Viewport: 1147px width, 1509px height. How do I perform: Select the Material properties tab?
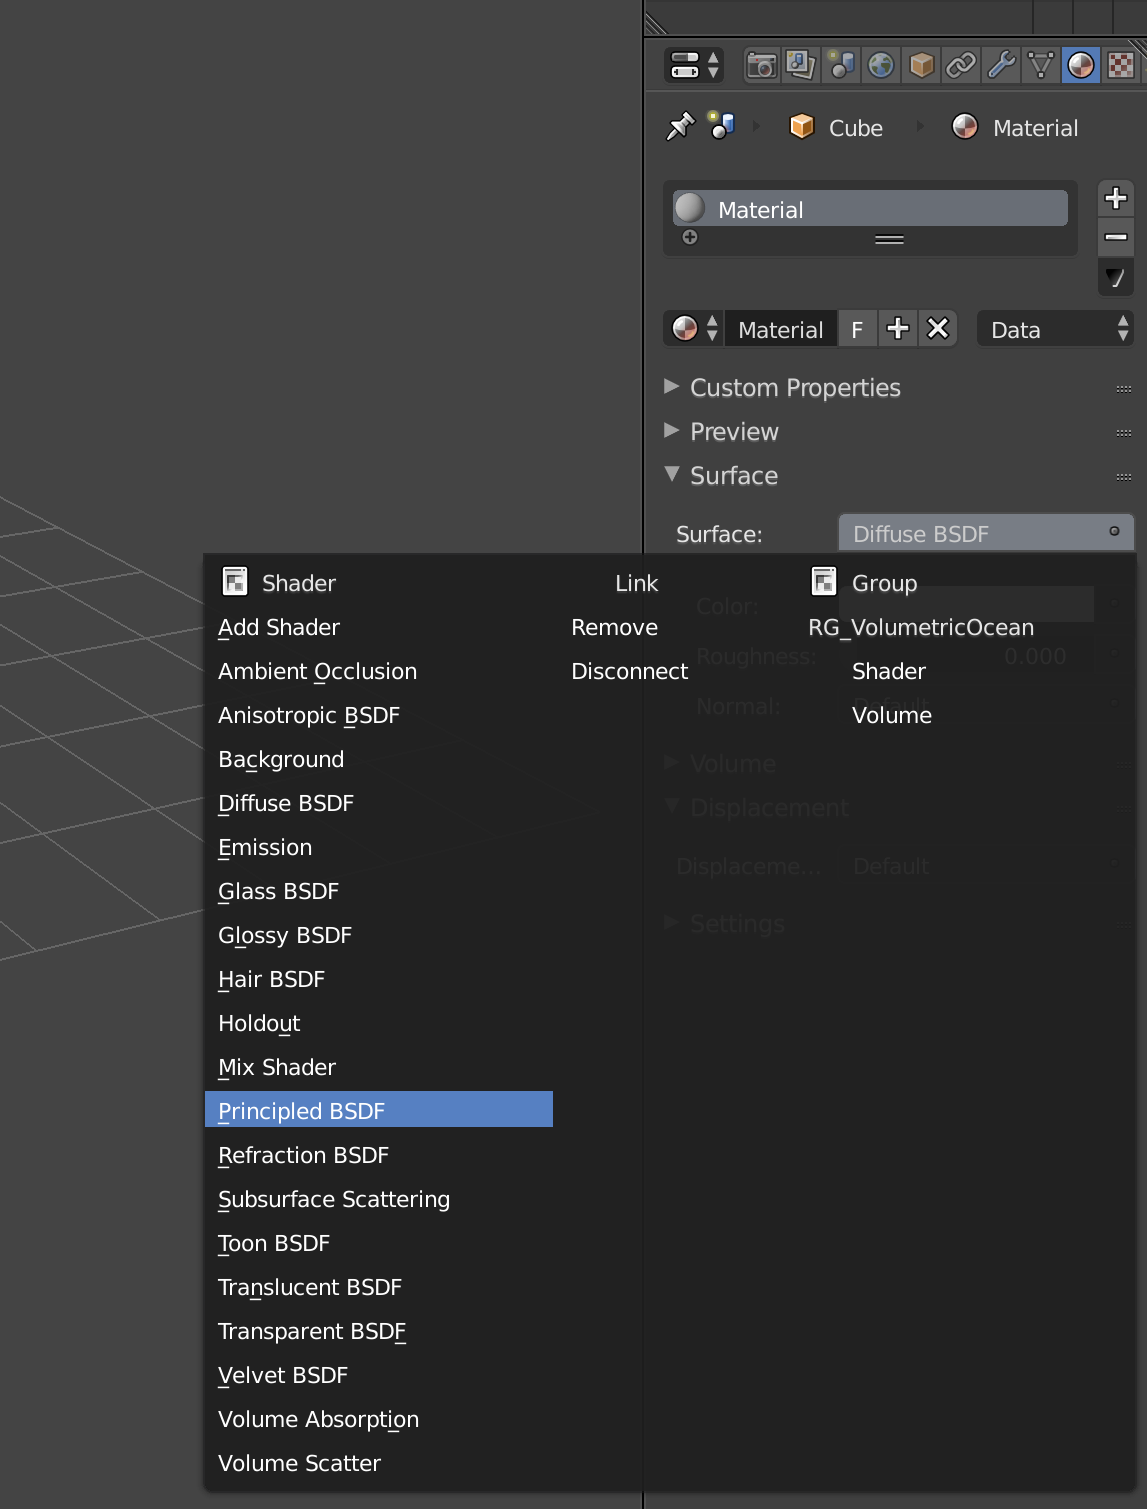point(1081,66)
